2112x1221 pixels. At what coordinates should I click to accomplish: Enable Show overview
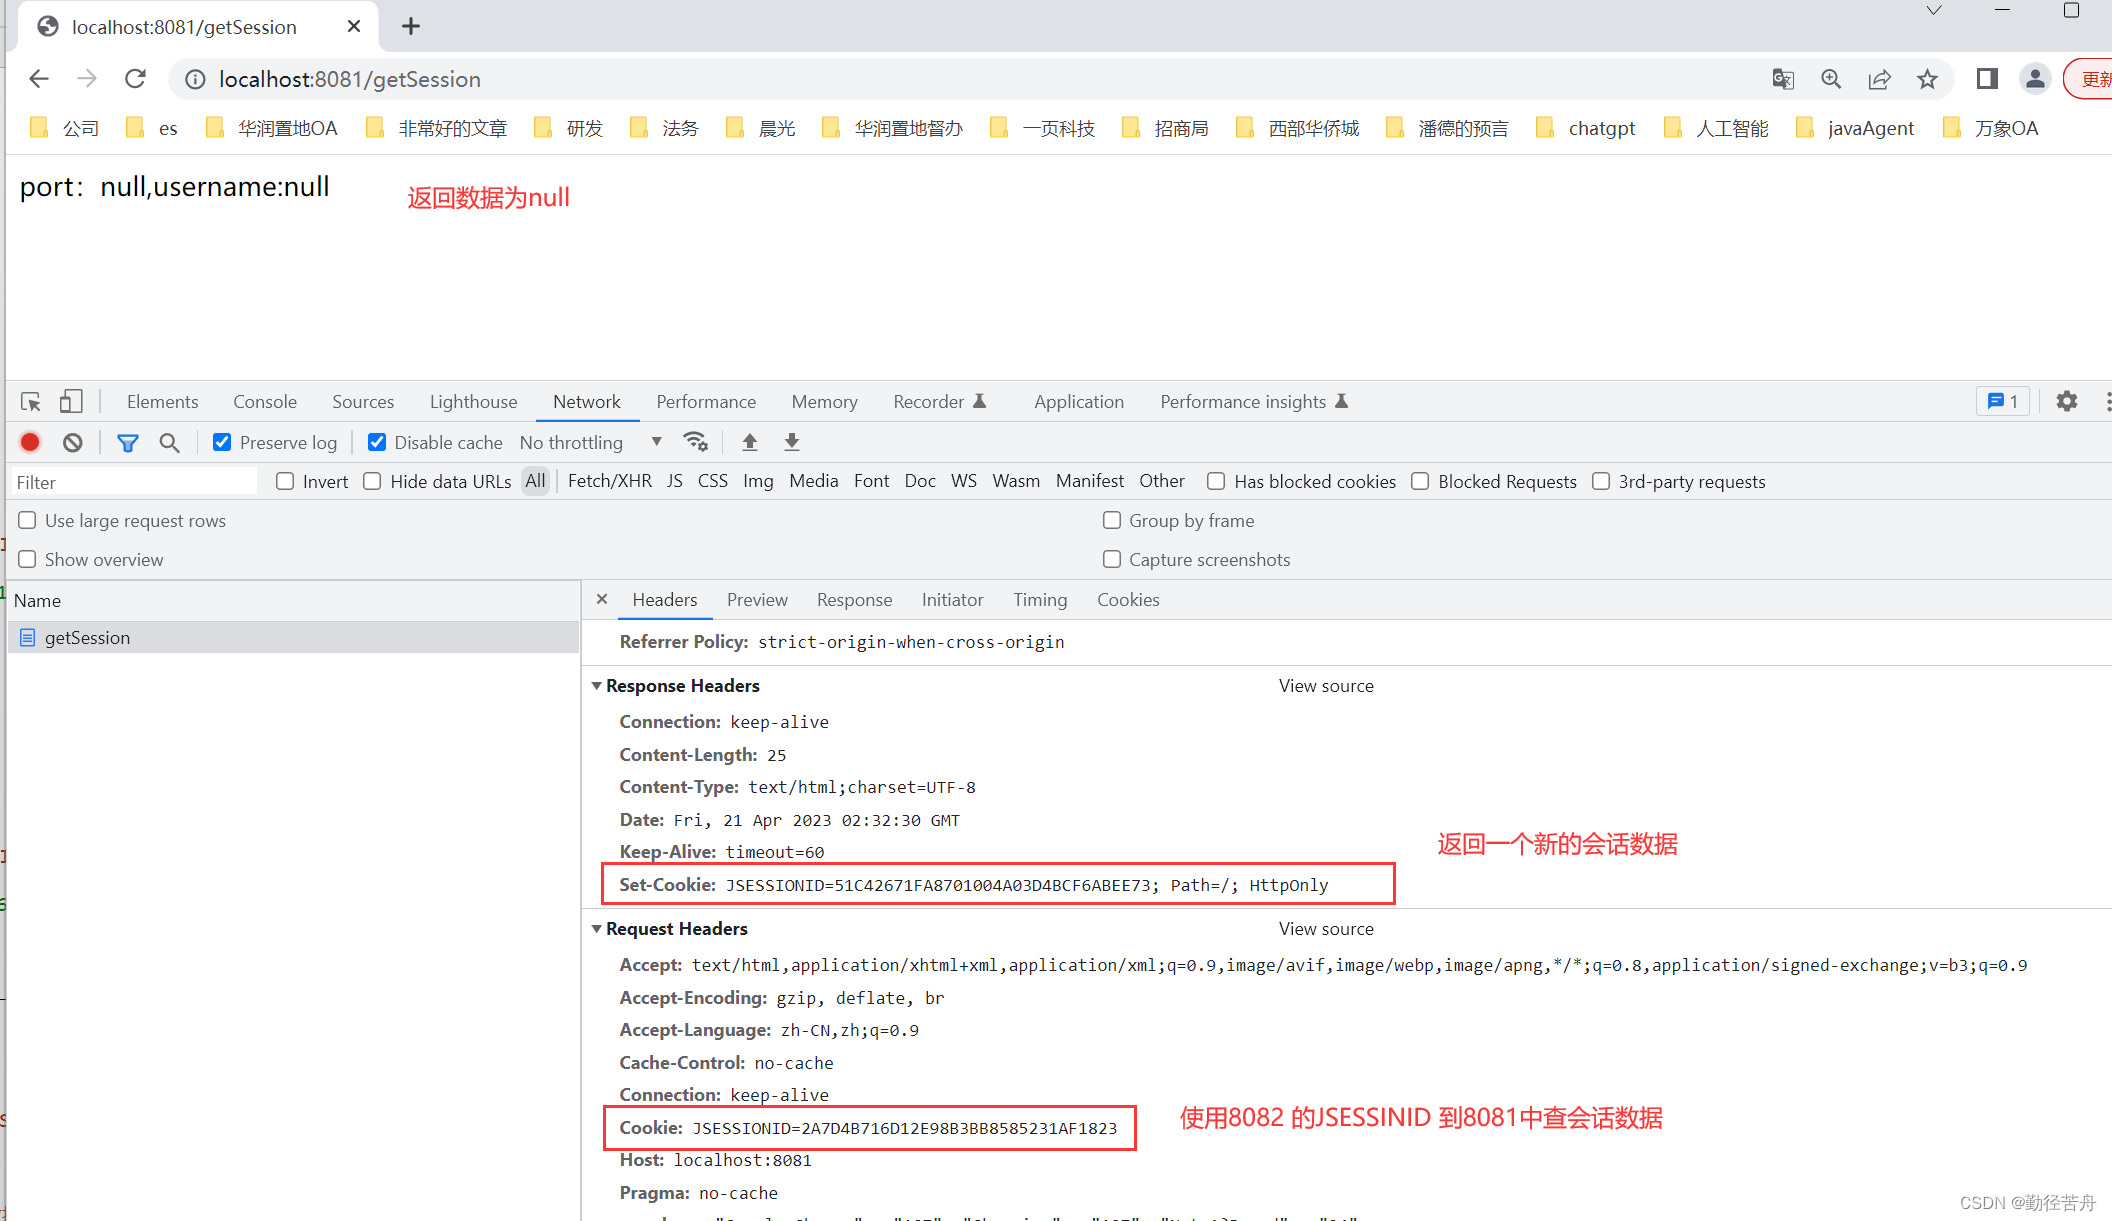point(27,559)
